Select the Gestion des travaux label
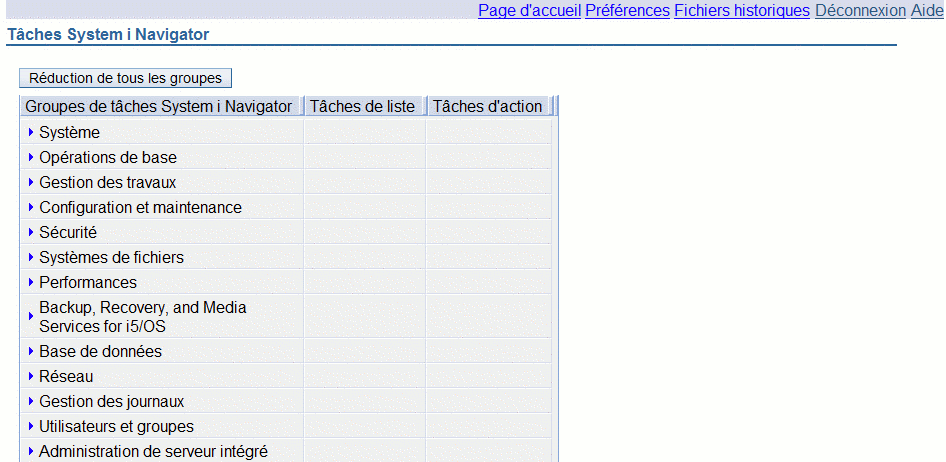Screen dimensions: 946x462 [x=107, y=182]
